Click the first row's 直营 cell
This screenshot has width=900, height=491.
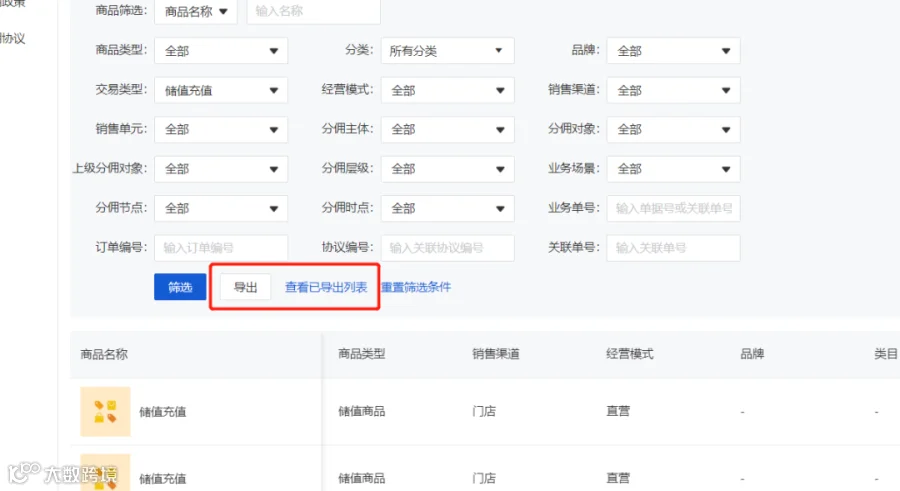pyautogui.click(x=618, y=411)
